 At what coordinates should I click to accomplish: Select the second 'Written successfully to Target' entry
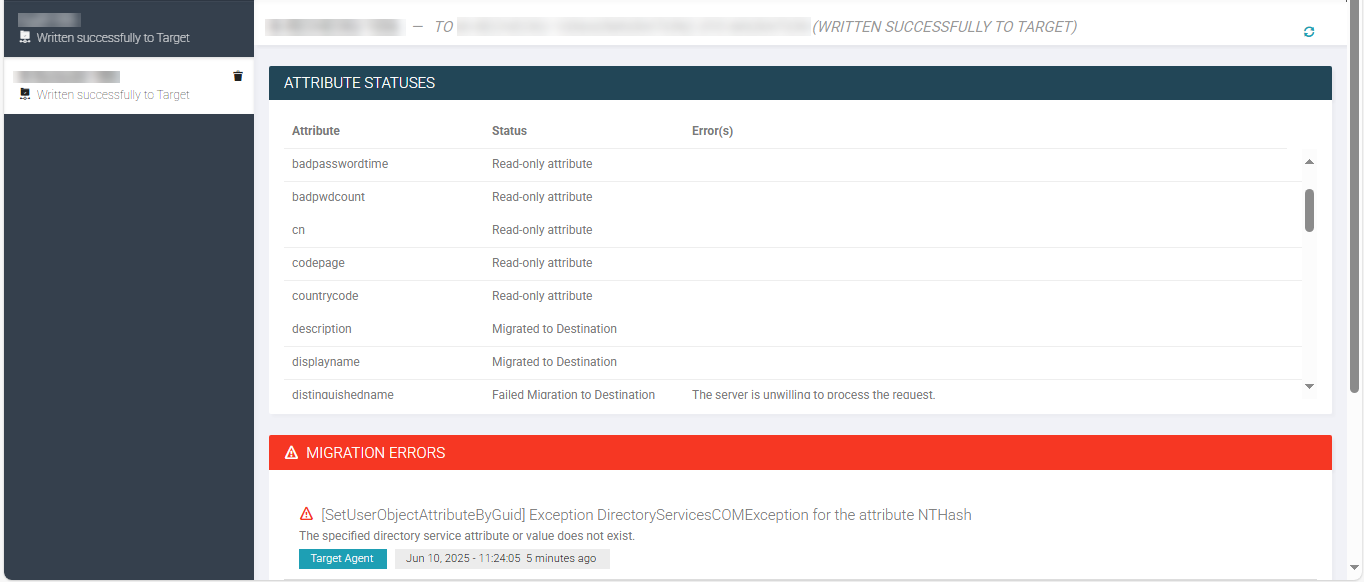(x=120, y=84)
